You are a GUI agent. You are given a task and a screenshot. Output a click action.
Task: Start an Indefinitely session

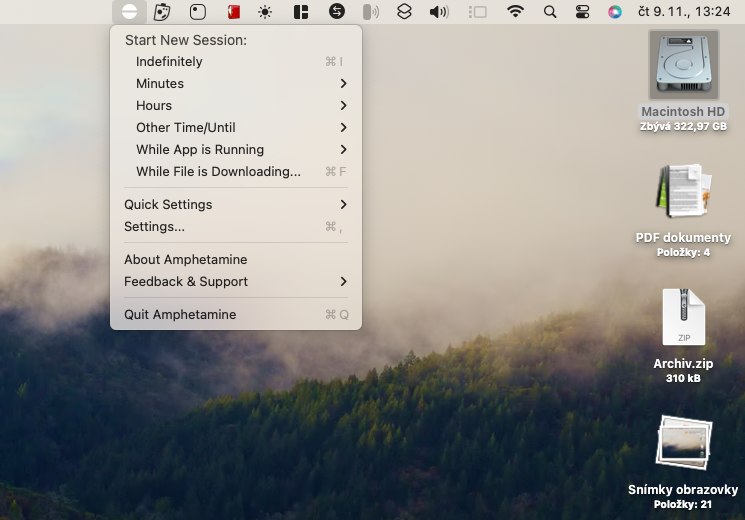pyautogui.click(x=236, y=62)
